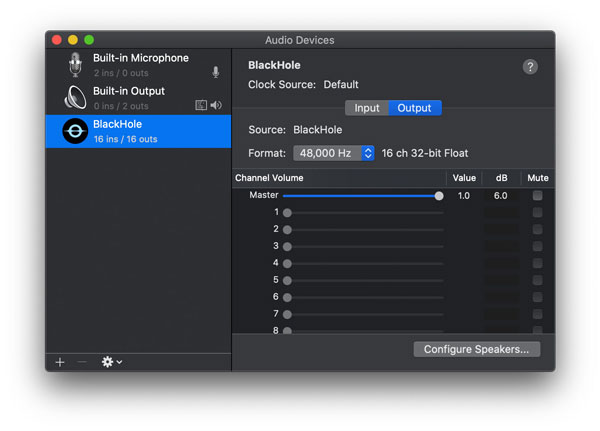This screenshot has height=431, width=600.
Task: Click the Master dB field 6.0
Action: pyautogui.click(x=501, y=196)
